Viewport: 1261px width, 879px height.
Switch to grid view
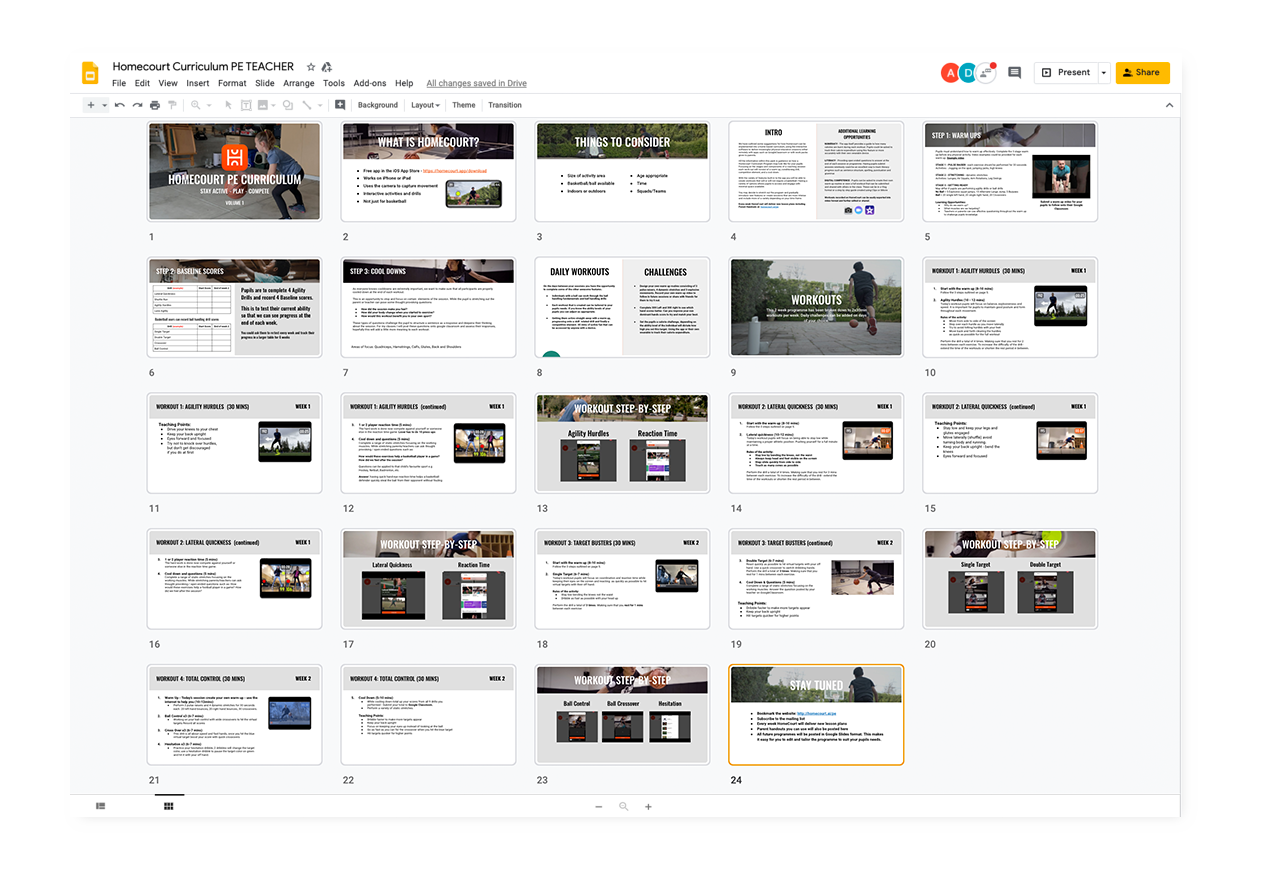coord(168,806)
